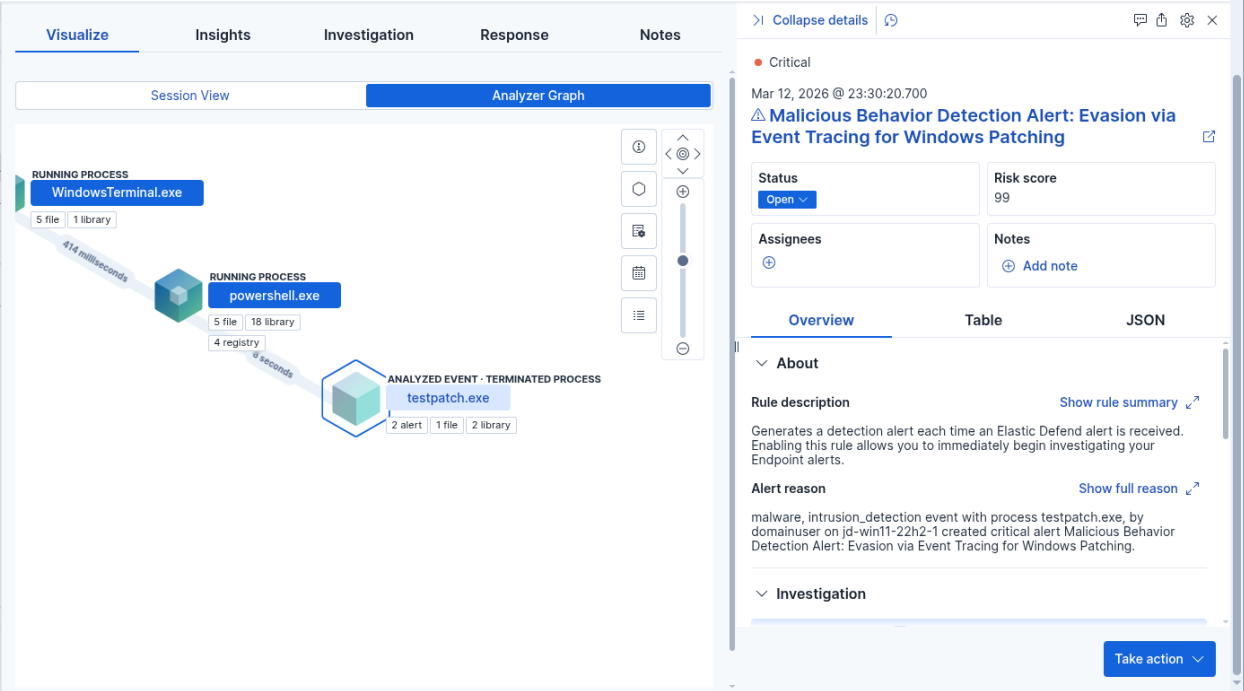
Task: Zoom out with the minus icon
Action: [683, 348]
